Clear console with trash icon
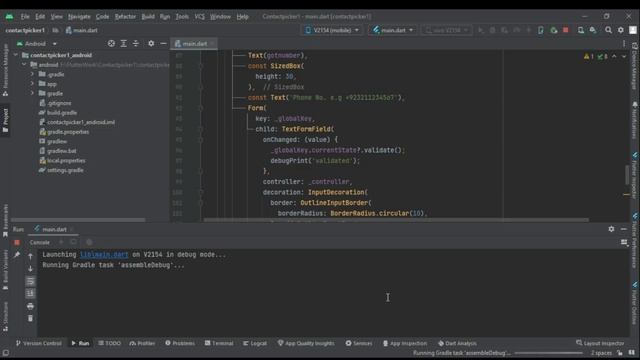 [x=30, y=318]
